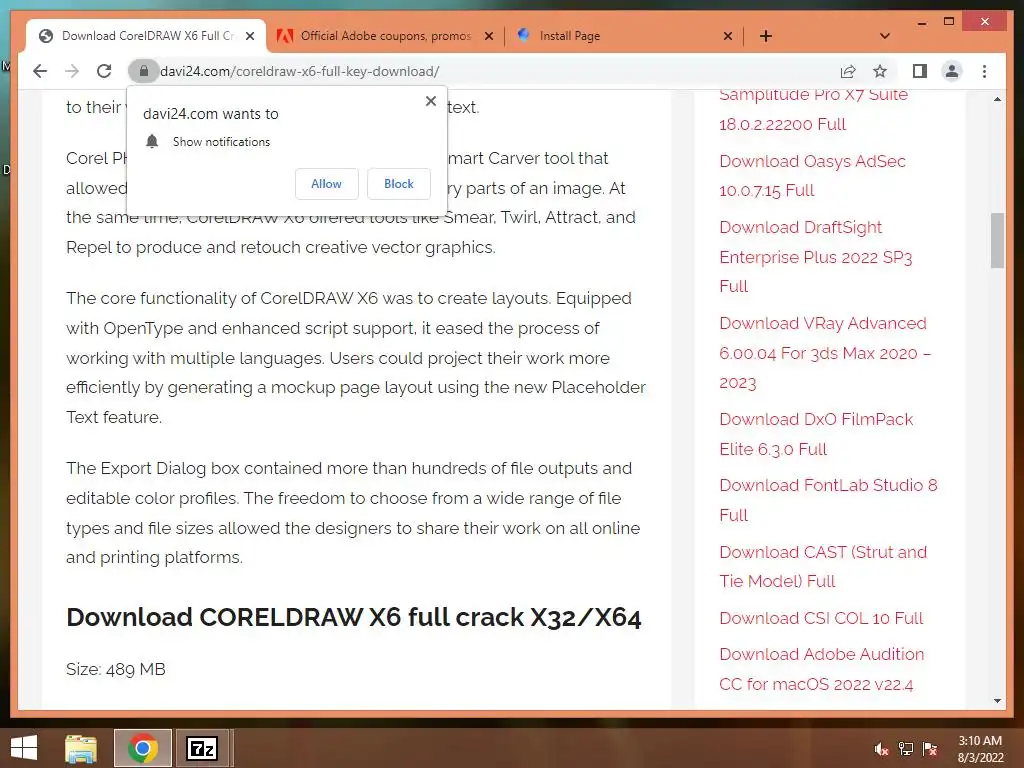Click the share page icon in address bar
Viewport: 1024px width, 768px height.
848,71
